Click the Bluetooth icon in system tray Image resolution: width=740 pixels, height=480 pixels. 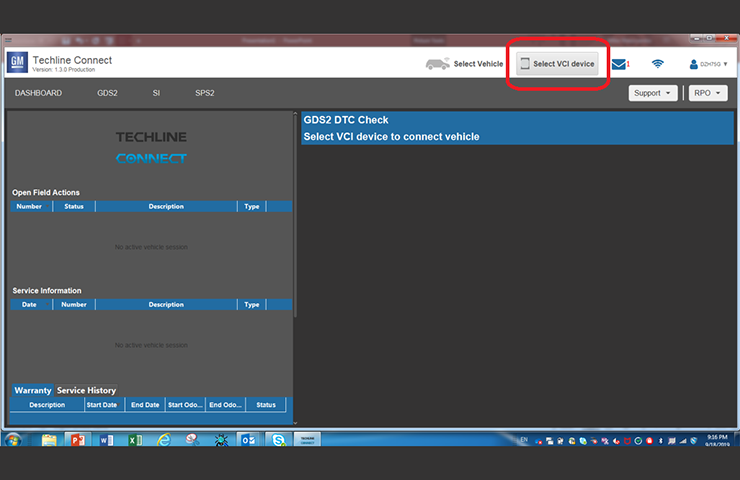pos(661,441)
